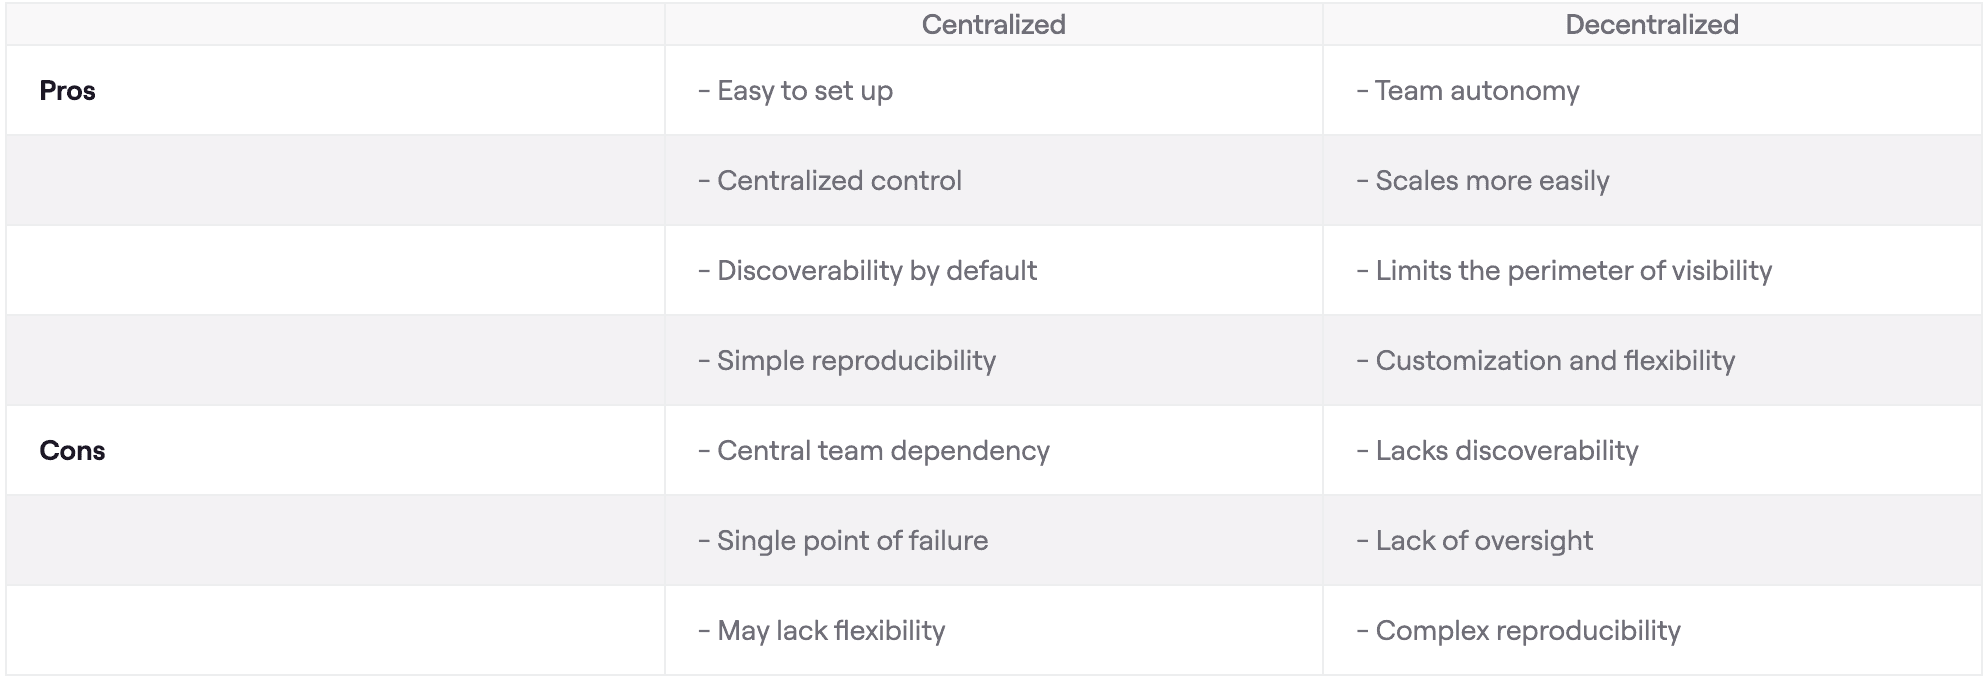Click 'Limits the perimeter of visibility'
Viewport: 1986px width, 680px height.
1573,271
